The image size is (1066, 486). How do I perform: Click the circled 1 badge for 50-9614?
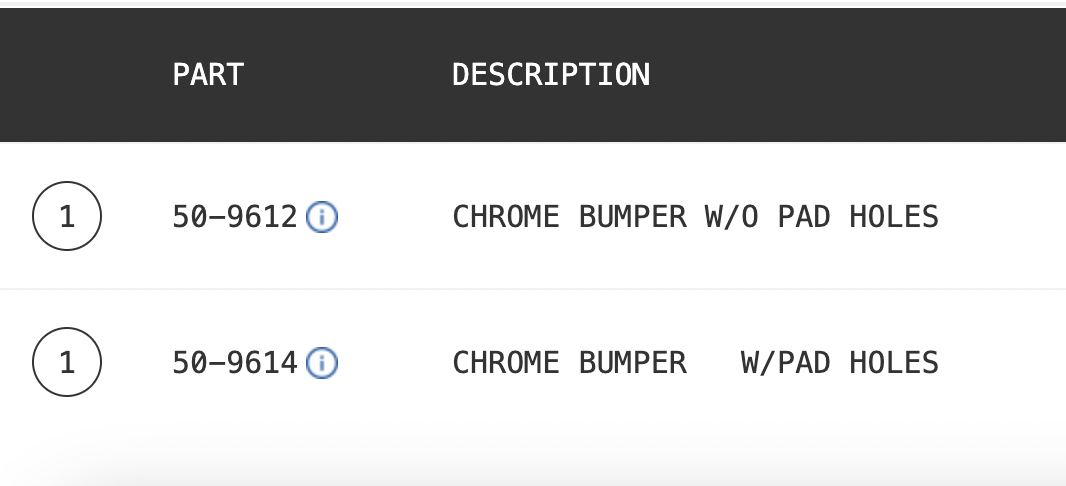coord(67,362)
